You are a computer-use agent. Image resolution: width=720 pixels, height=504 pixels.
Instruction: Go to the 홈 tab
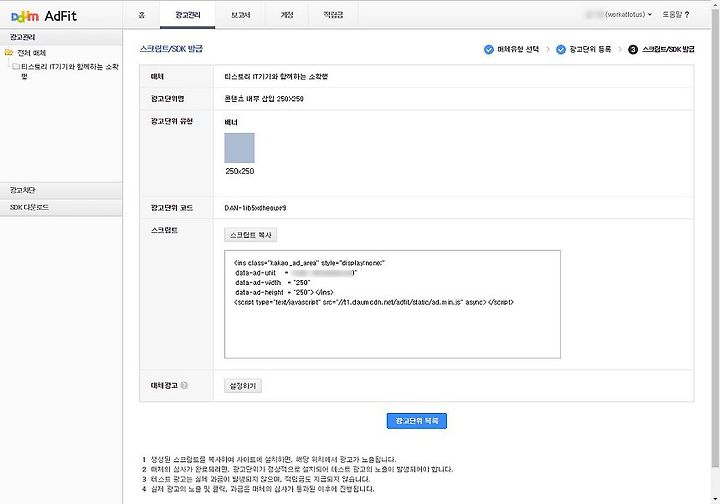(141, 15)
